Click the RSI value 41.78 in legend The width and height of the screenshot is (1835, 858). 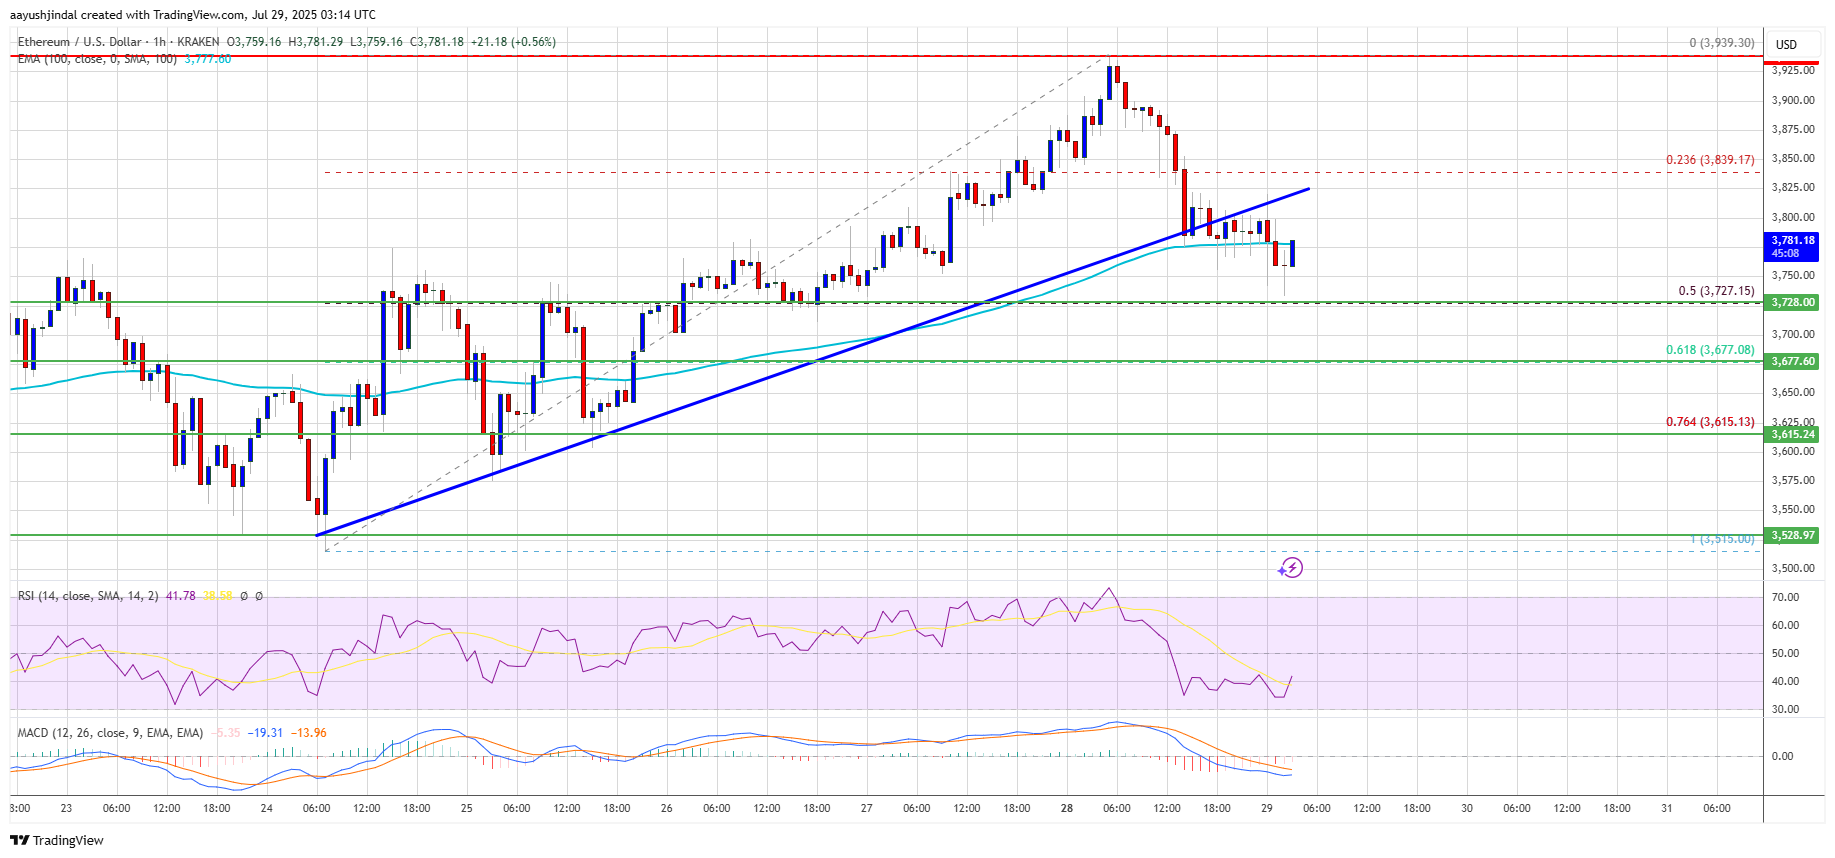pos(180,596)
